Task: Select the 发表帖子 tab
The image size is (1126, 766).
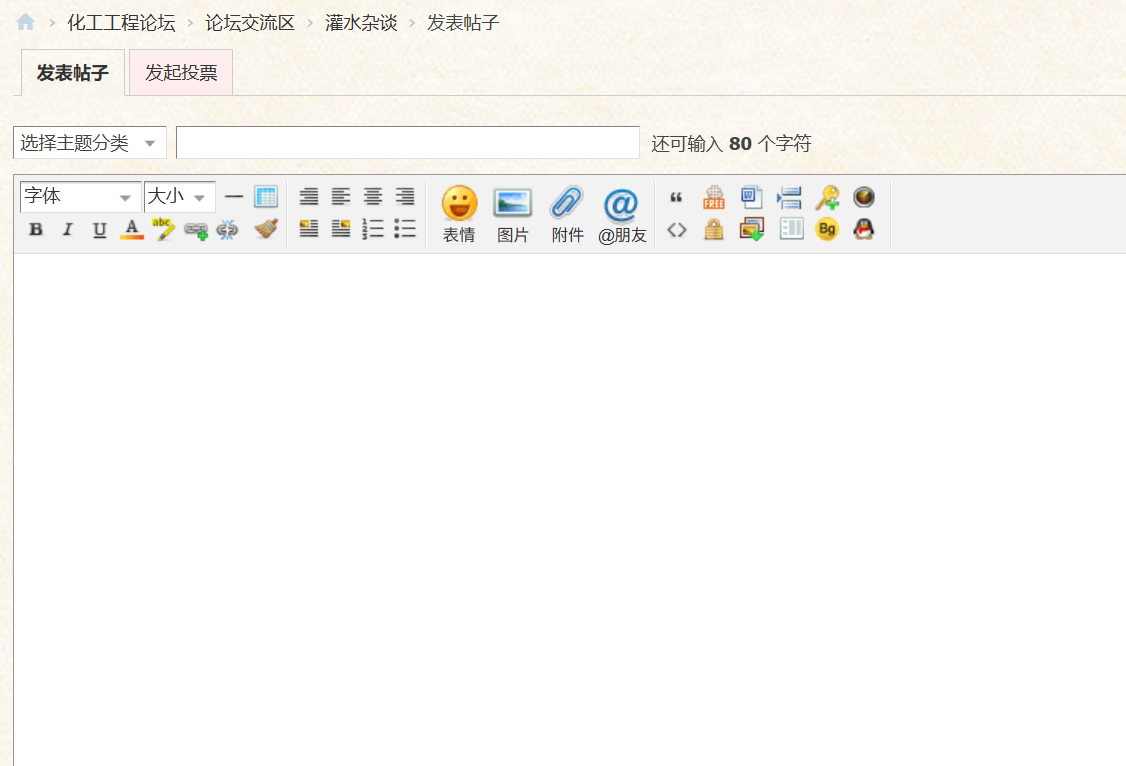Action: (73, 73)
